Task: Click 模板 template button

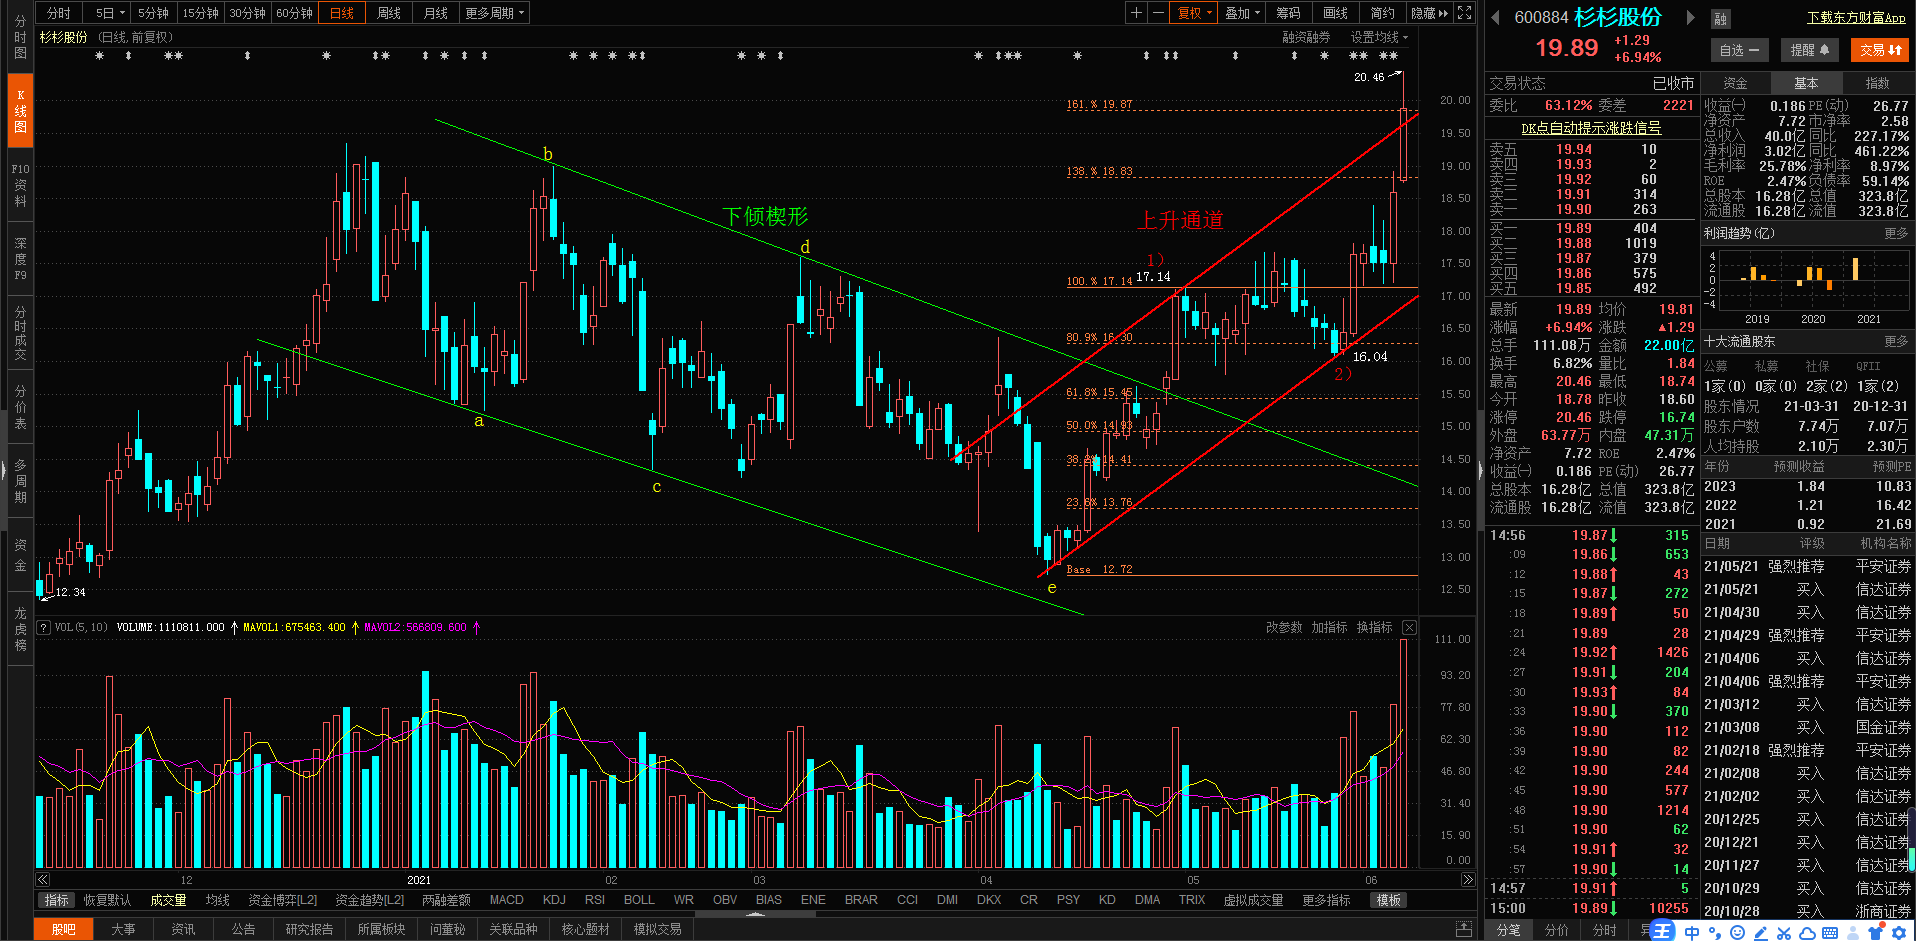Action: click(1389, 900)
